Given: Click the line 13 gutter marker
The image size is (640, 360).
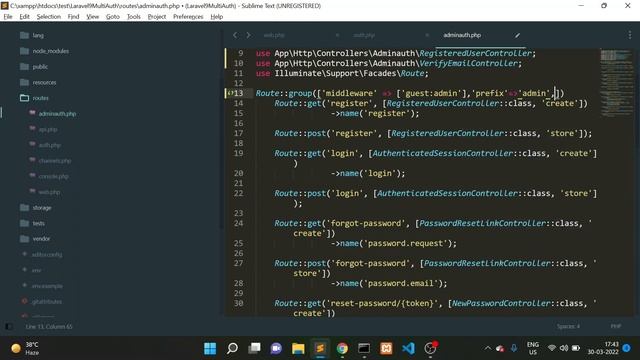Looking at the screenshot, I should tap(230, 93).
